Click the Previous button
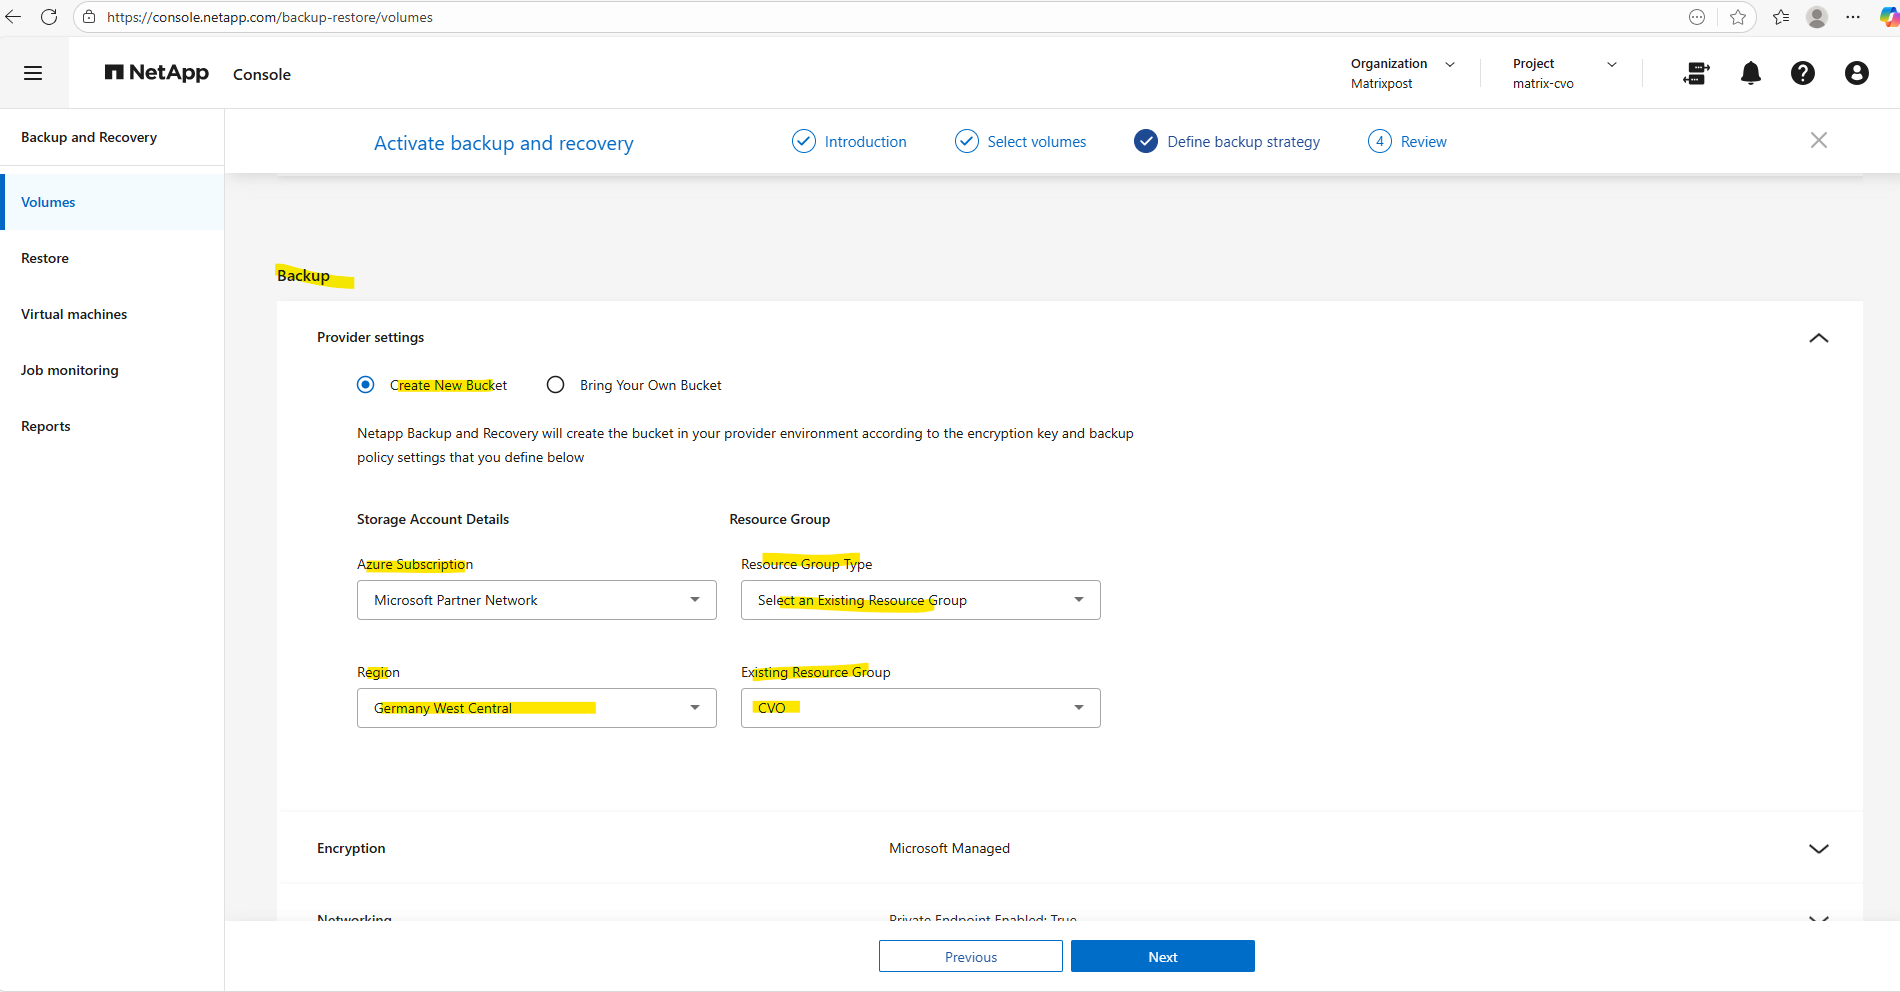The image size is (1900, 992). (x=970, y=957)
